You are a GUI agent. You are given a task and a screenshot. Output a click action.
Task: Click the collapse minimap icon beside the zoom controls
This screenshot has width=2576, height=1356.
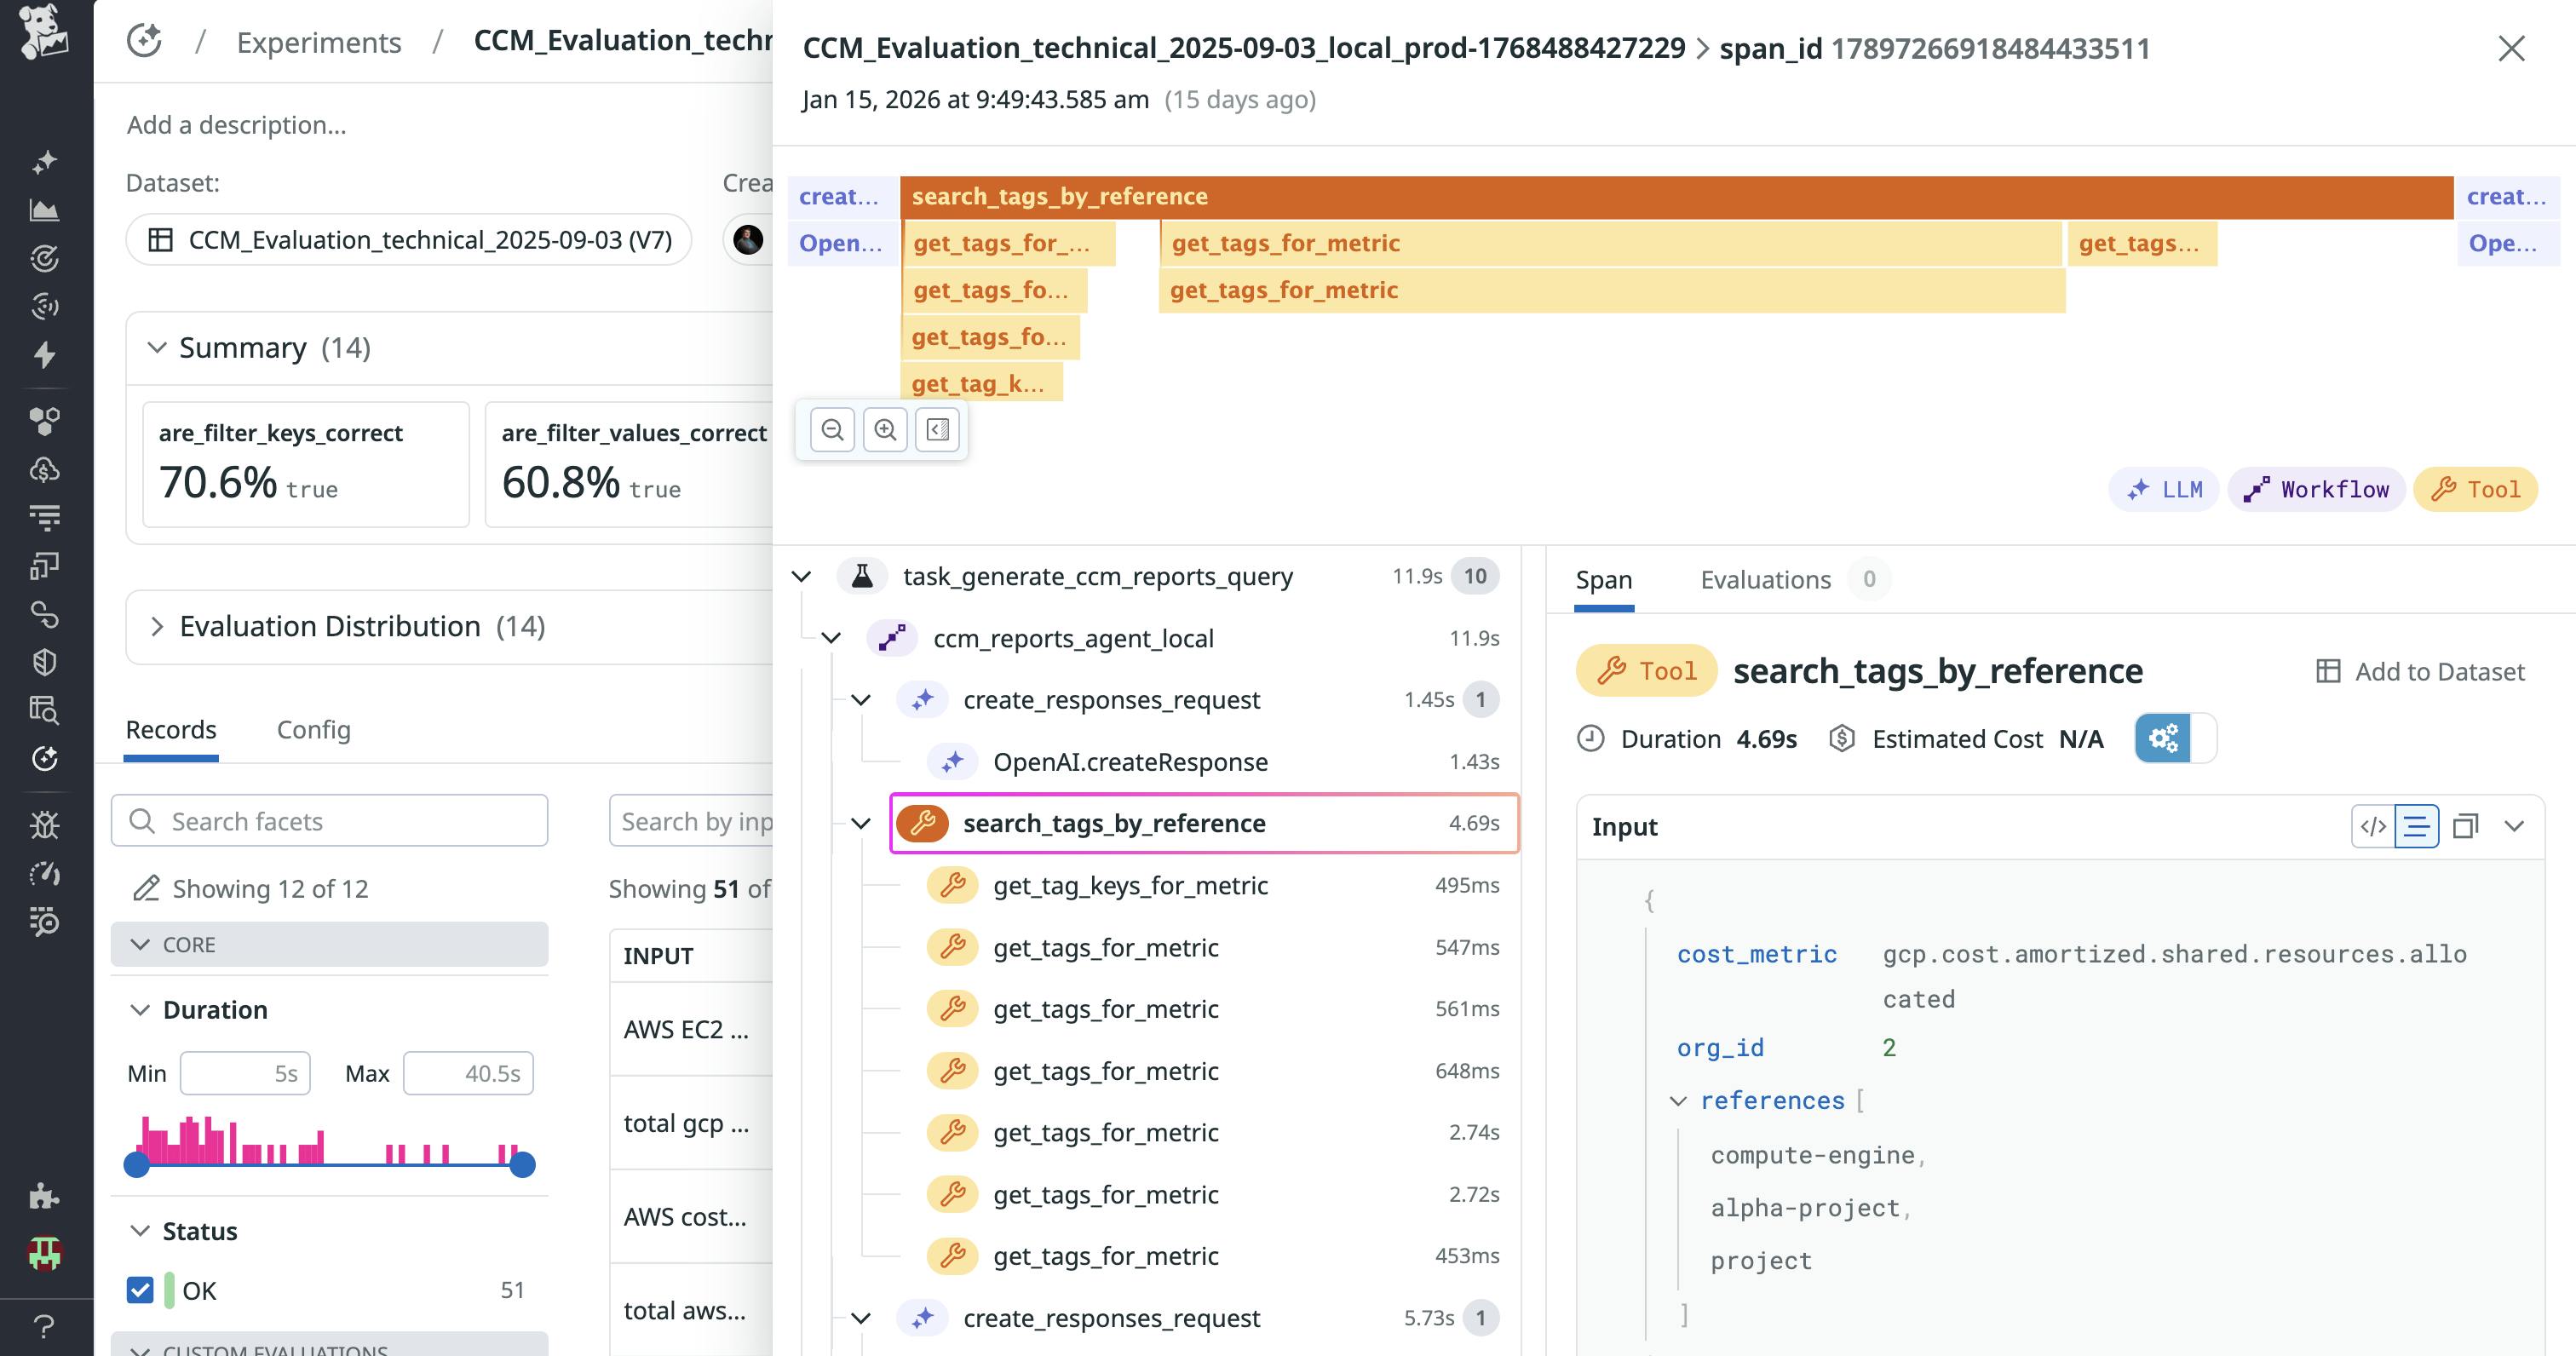point(937,430)
